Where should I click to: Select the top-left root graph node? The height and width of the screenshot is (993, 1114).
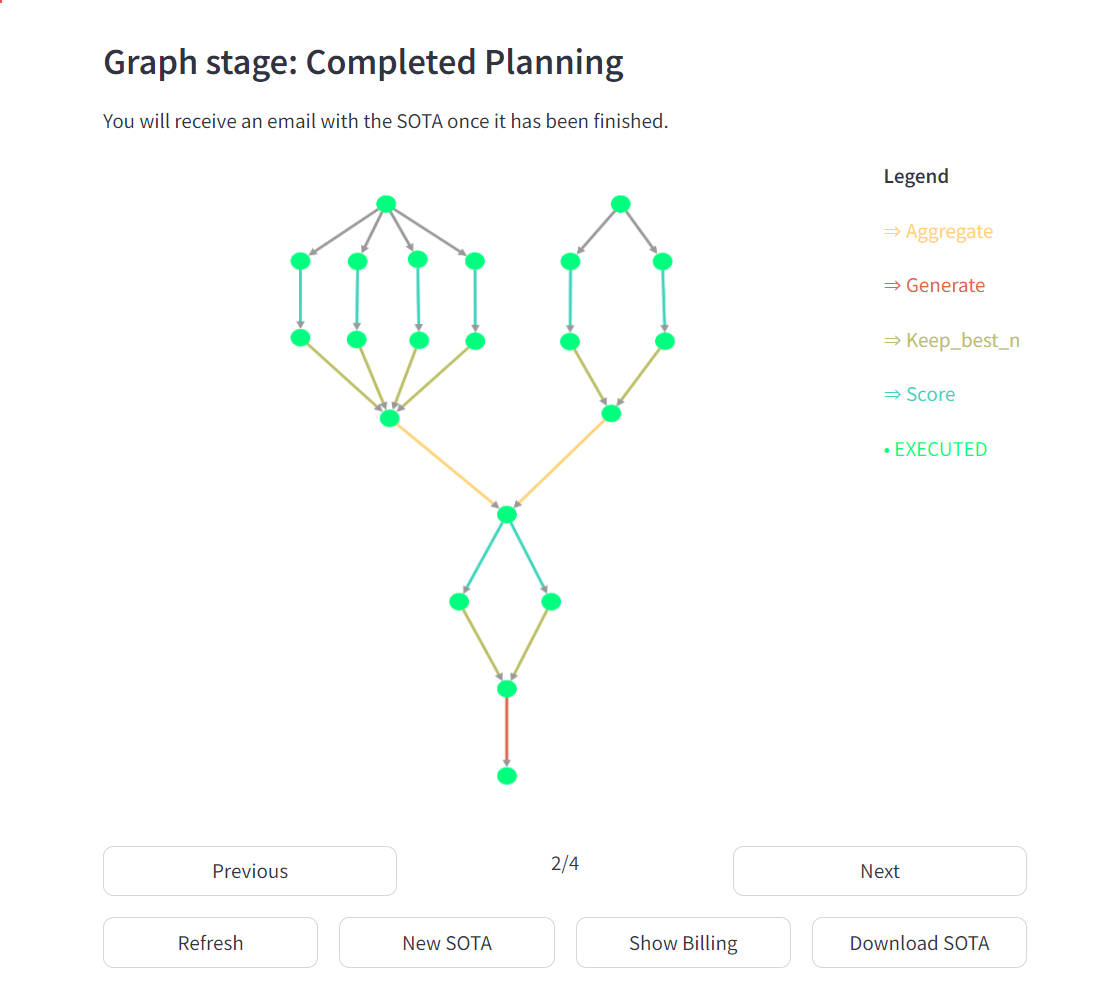pyautogui.click(x=386, y=205)
